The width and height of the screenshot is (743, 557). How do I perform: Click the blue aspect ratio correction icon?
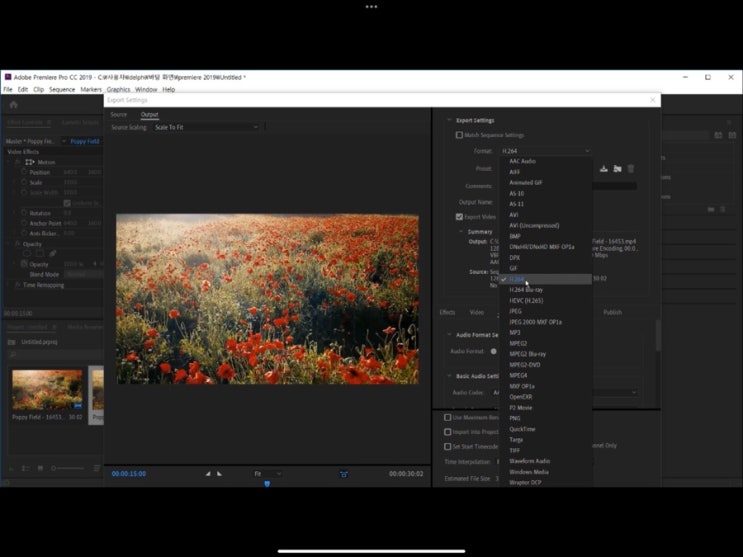[x=343, y=474]
